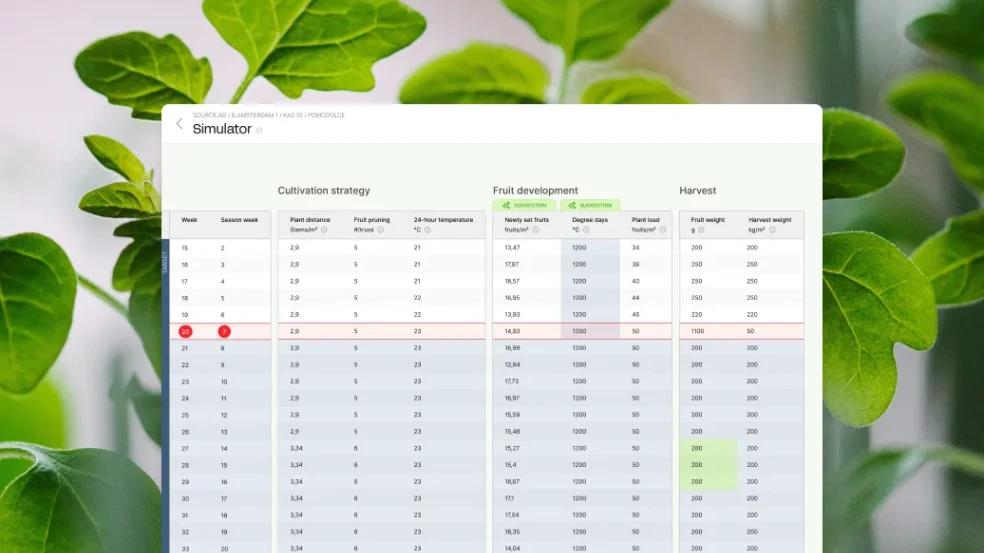
Task: Click the back arrow beside Simulator
Action: [179, 124]
